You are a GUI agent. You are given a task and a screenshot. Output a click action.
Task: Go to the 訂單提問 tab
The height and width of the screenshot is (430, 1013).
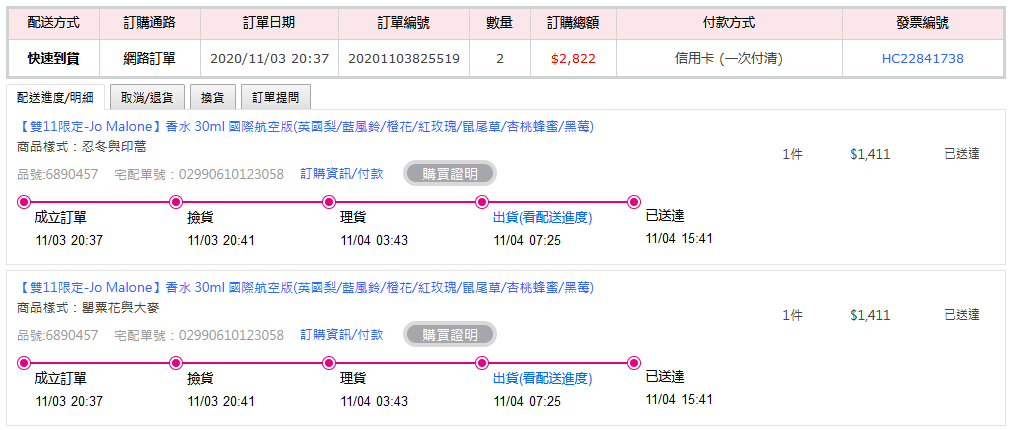point(276,97)
